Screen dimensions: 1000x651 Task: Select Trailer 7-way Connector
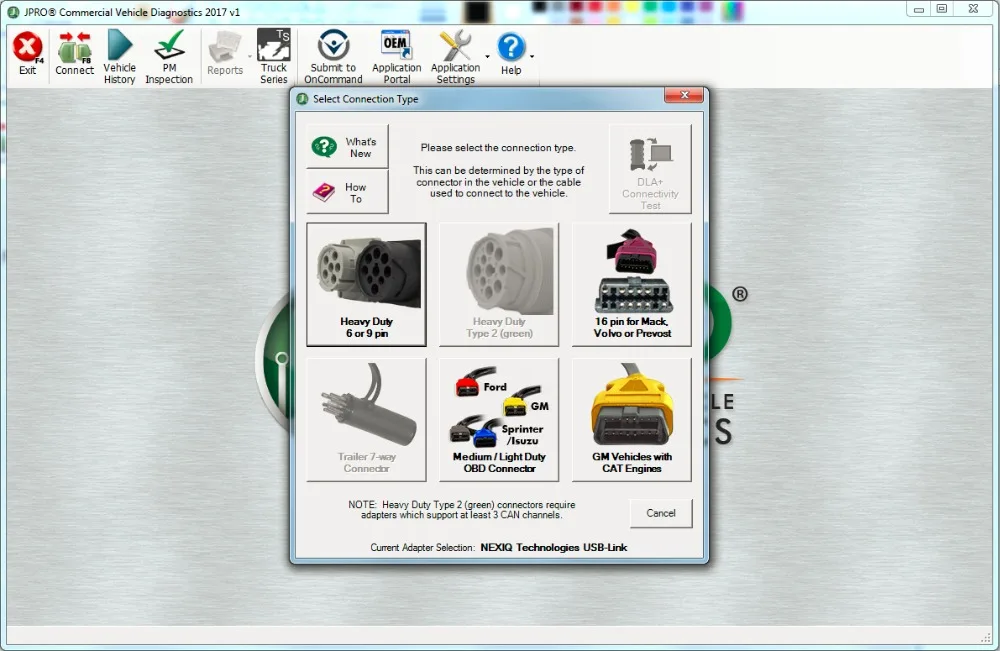pyautogui.click(x=366, y=420)
